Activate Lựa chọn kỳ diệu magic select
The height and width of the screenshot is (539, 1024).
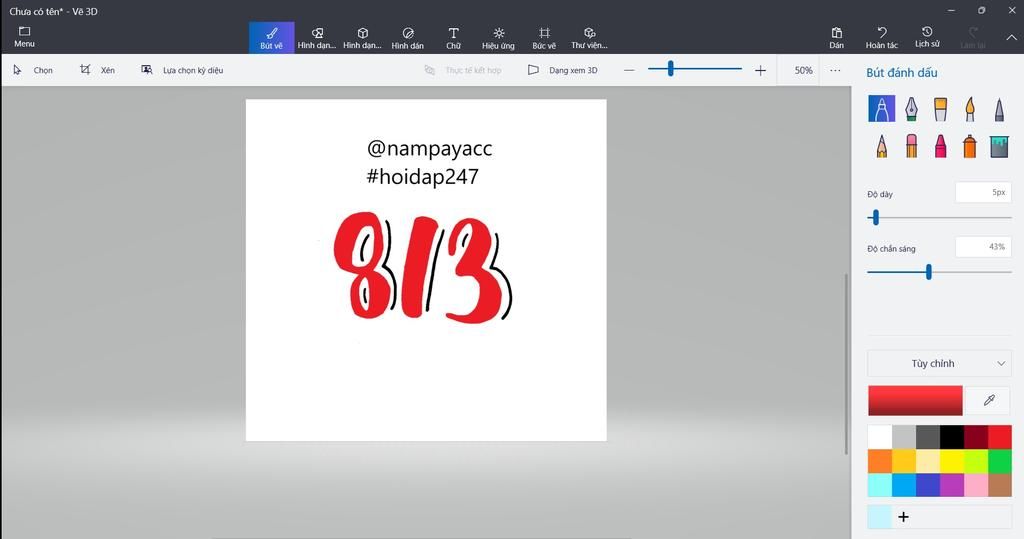[x=182, y=70]
